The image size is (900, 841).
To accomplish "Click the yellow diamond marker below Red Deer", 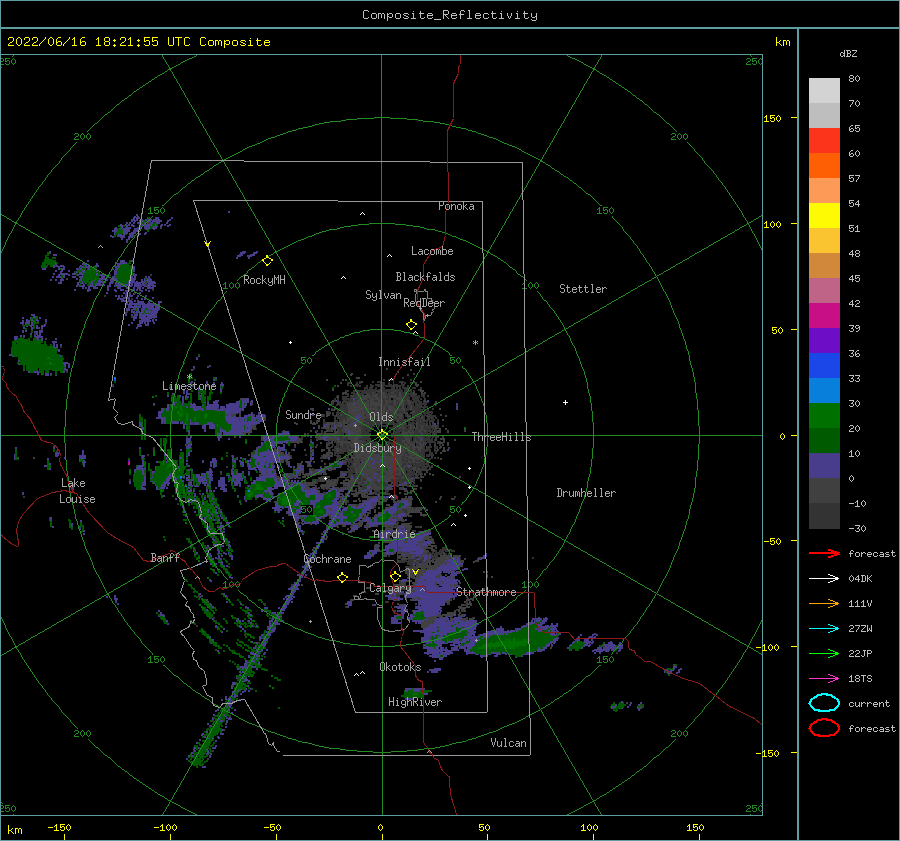I will (412, 325).
